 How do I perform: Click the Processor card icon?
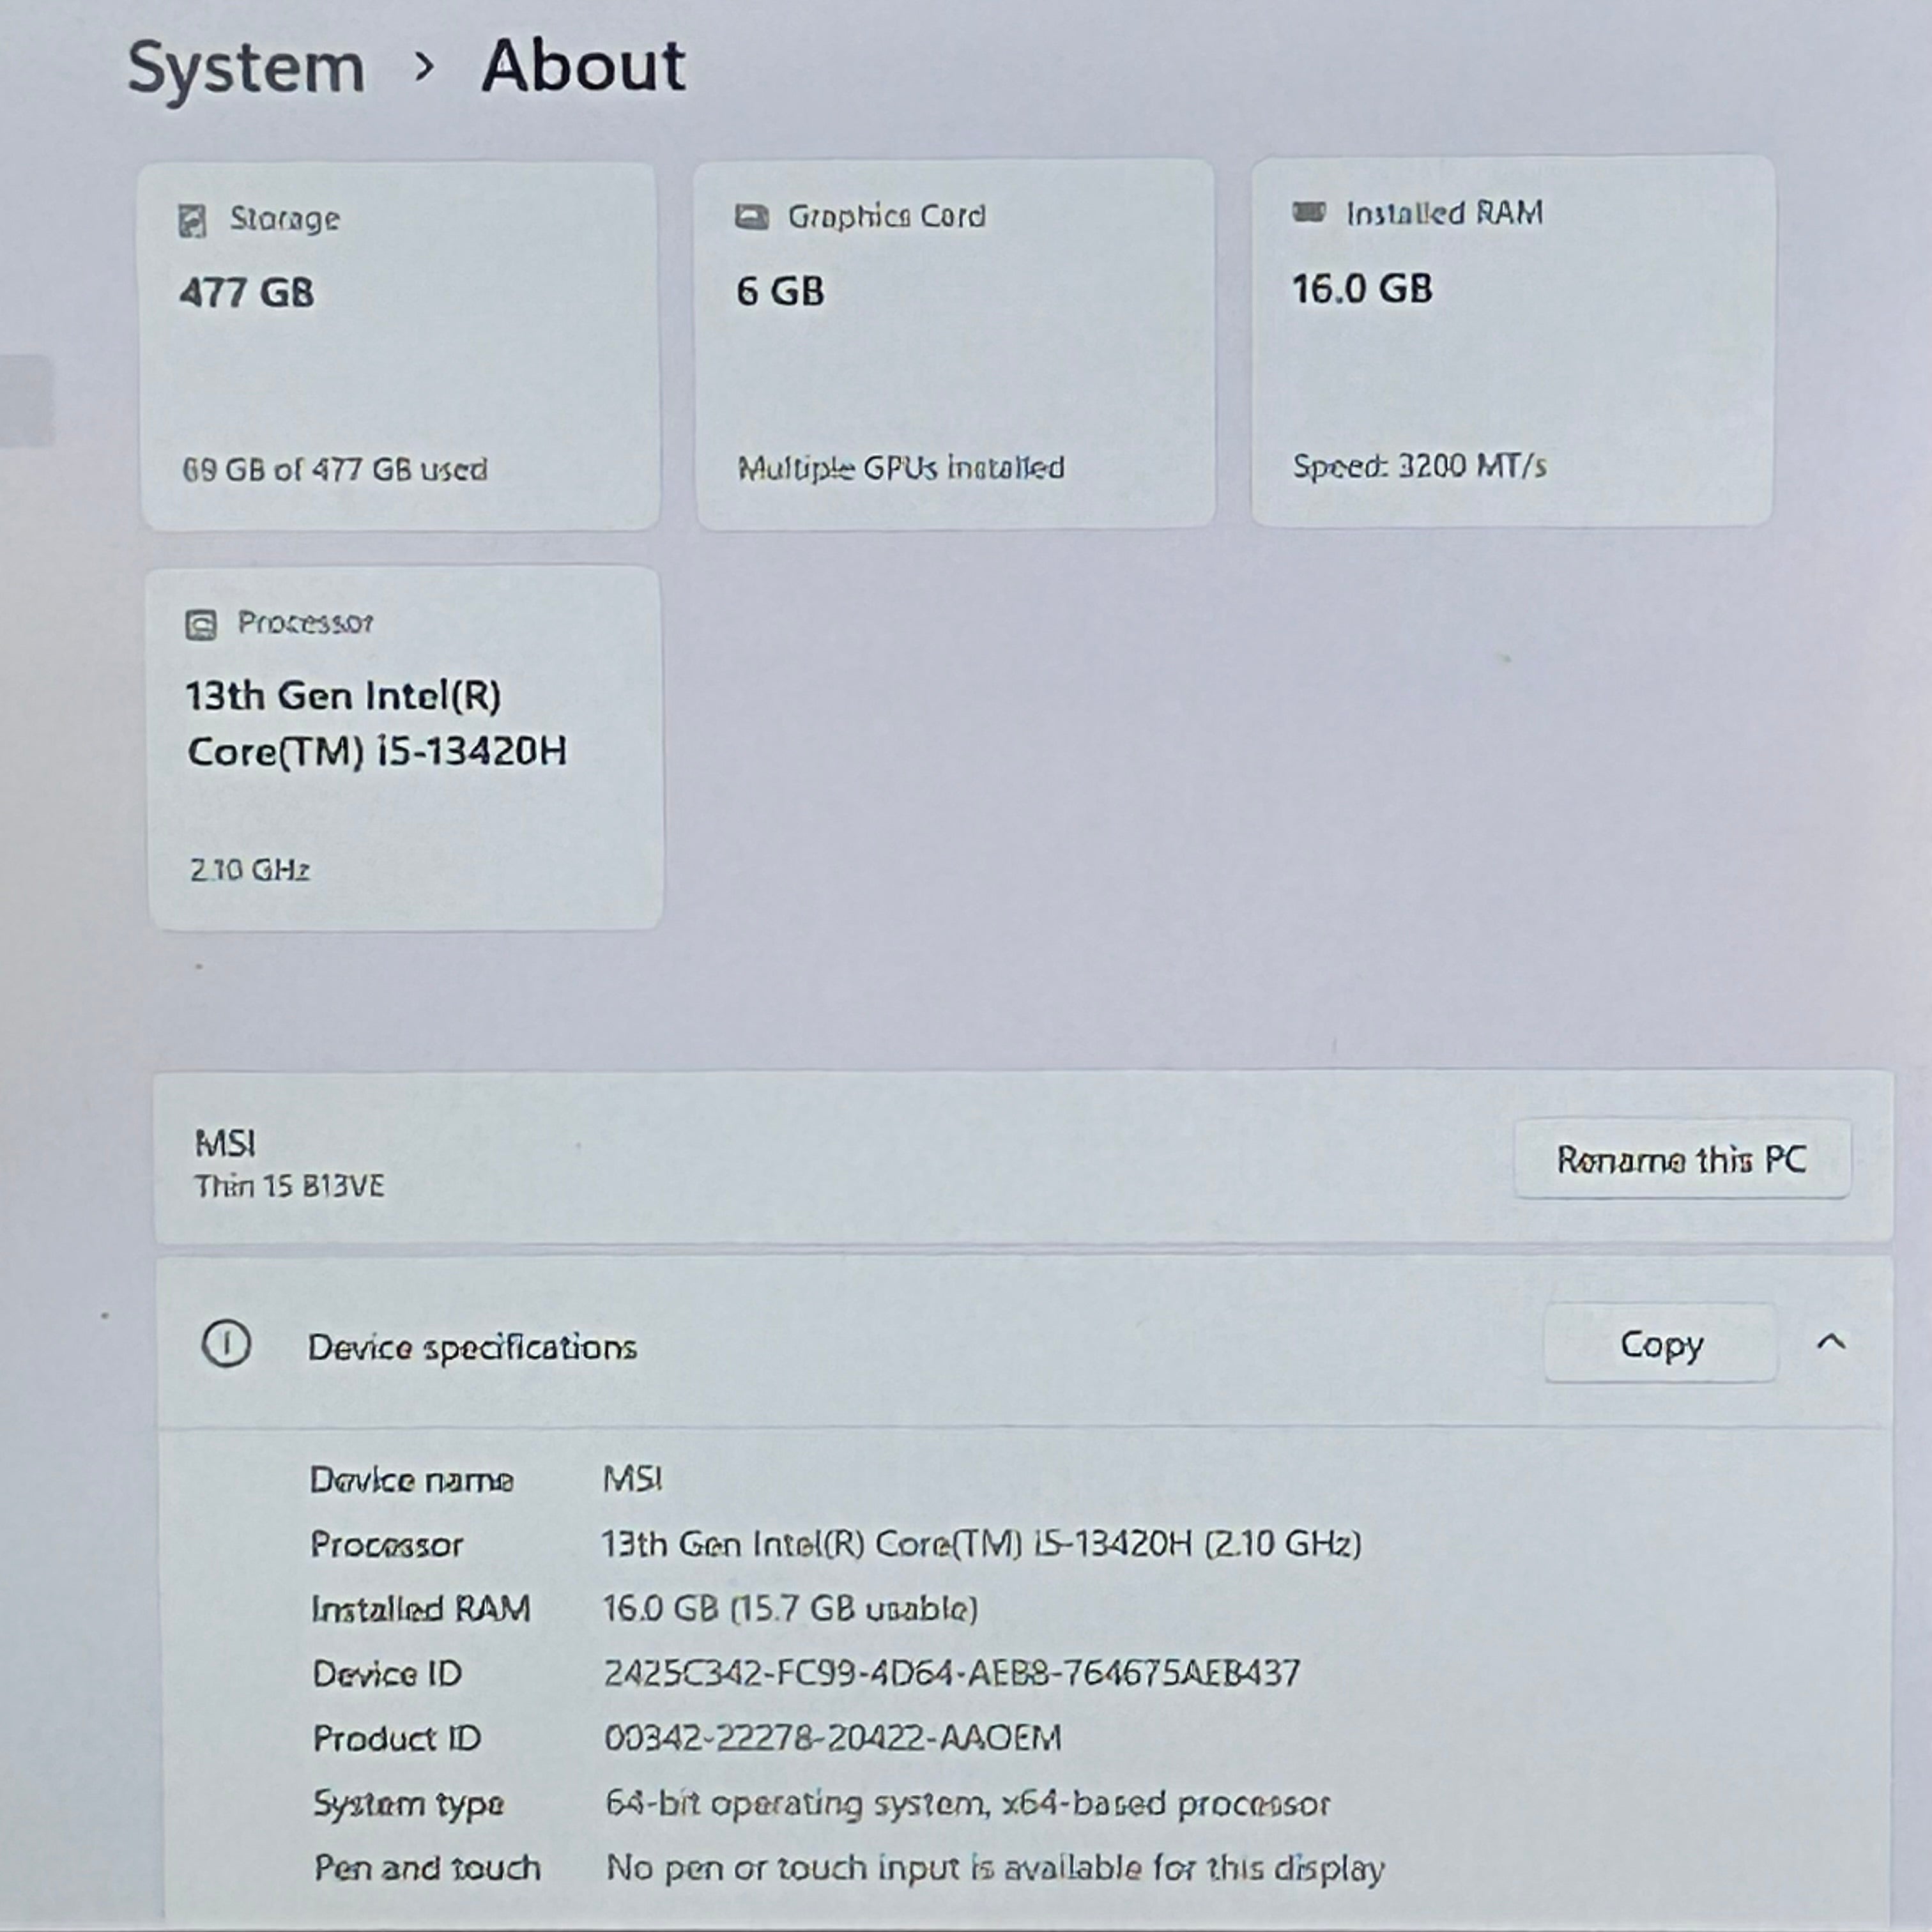[201, 625]
